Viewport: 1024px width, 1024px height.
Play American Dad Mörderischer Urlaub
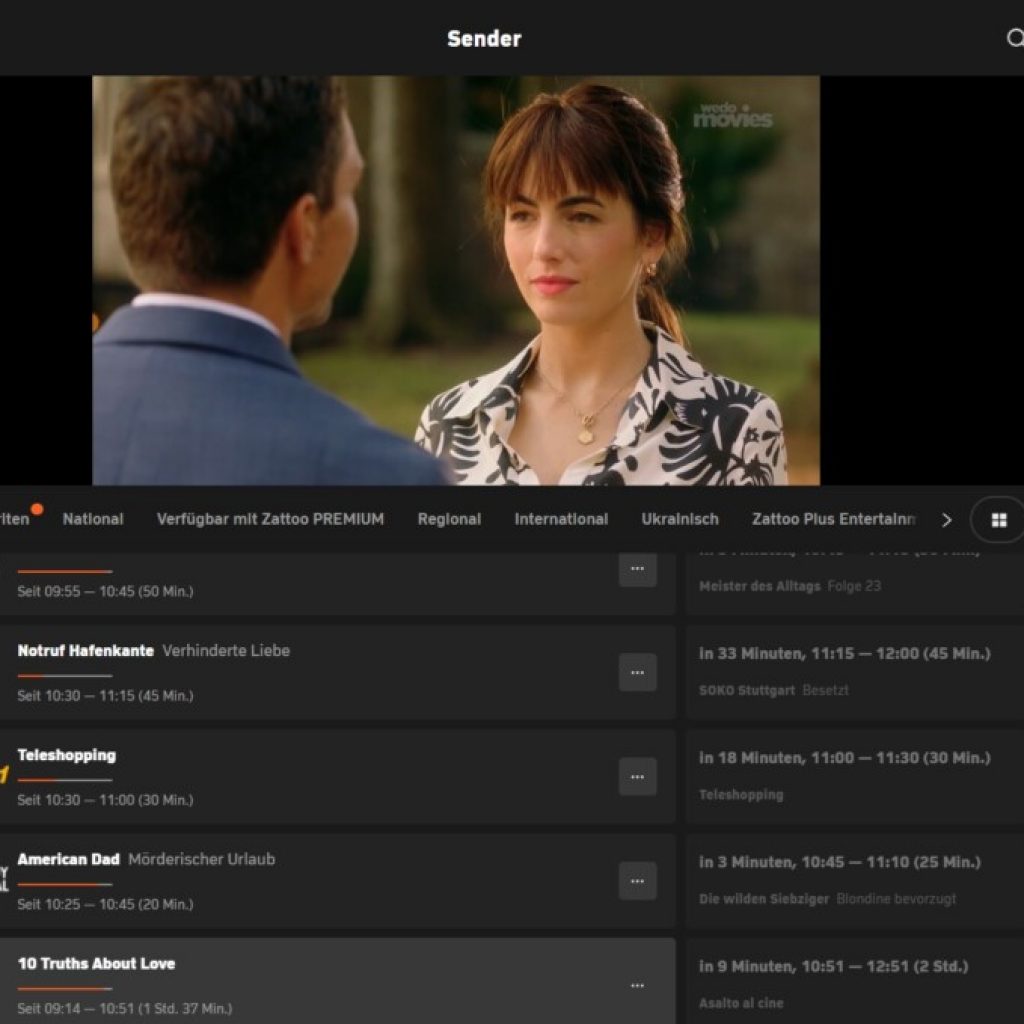tap(337, 882)
